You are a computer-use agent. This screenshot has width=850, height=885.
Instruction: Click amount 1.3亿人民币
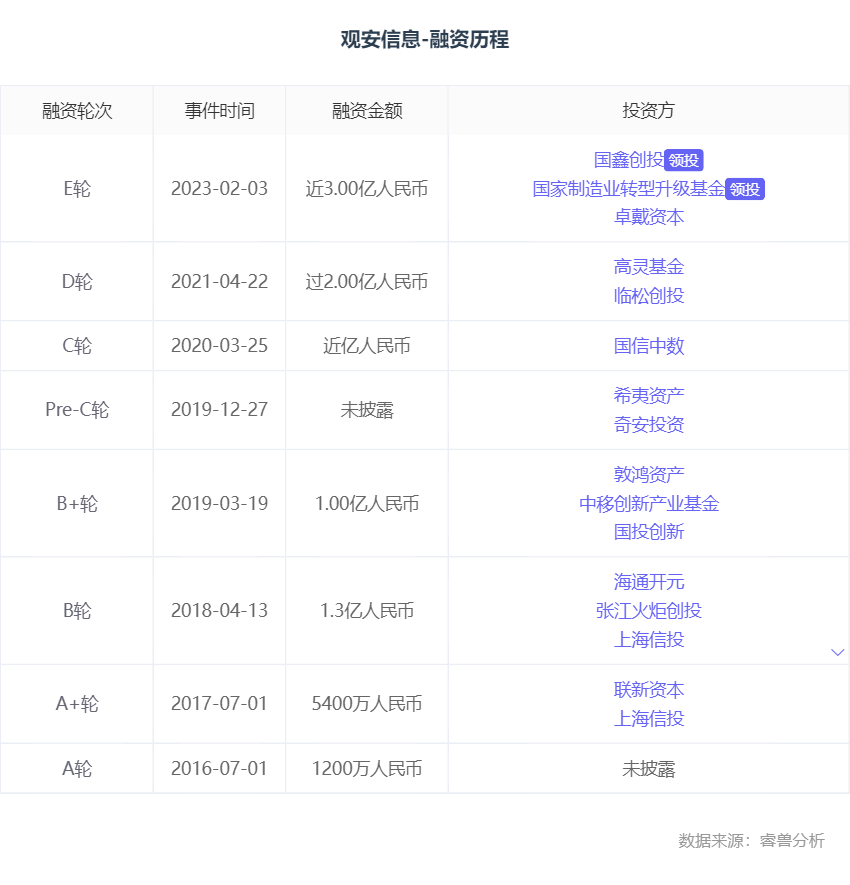[367, 610]
